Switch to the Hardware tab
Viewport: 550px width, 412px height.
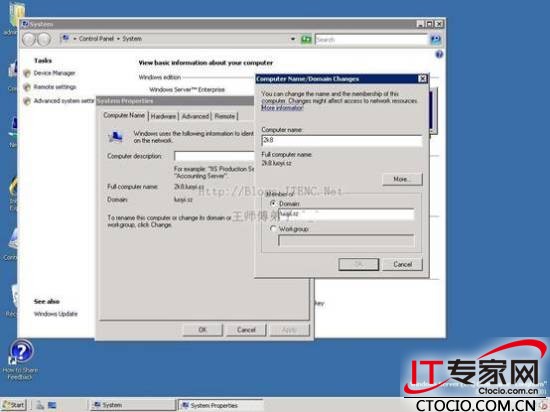[x=163, y=116]
